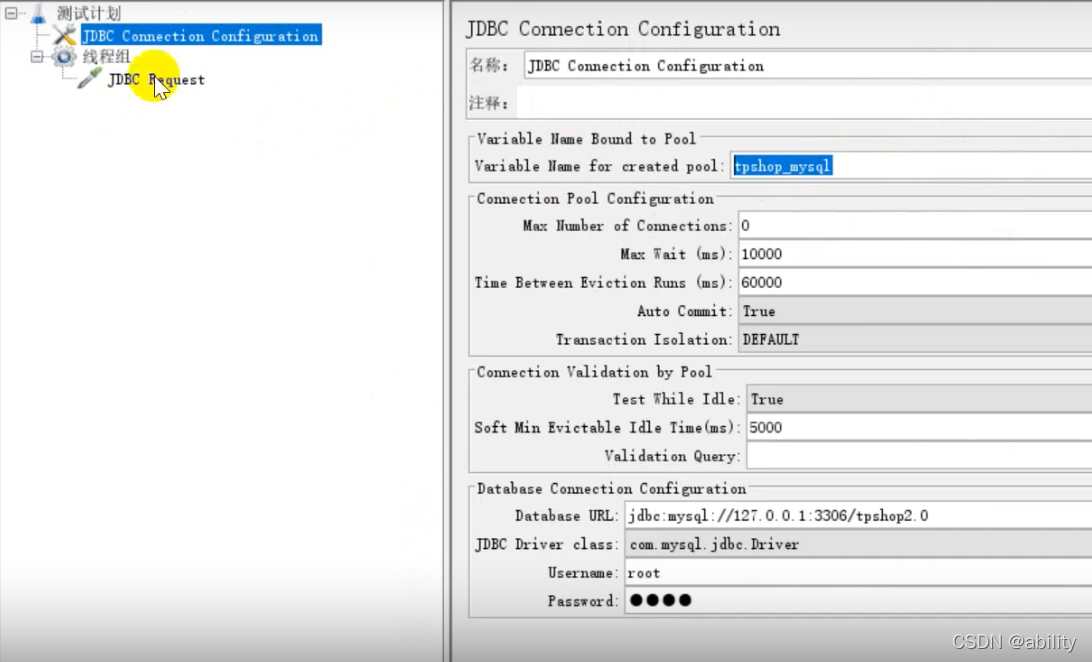Viewport: 1092px width, 662px height.
Task: Click the Password field
Action: [x=858, y=601]
